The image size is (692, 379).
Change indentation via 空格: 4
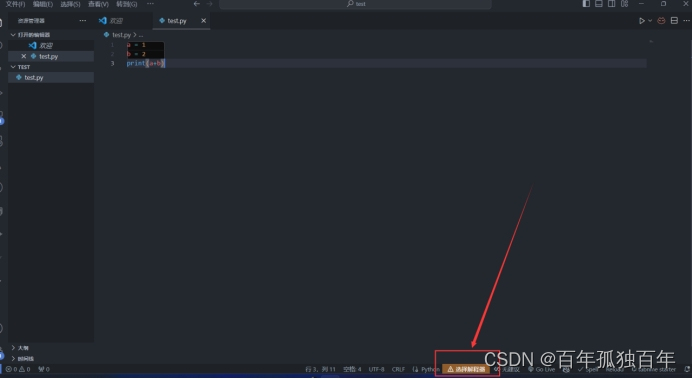(x=352, y=369)
